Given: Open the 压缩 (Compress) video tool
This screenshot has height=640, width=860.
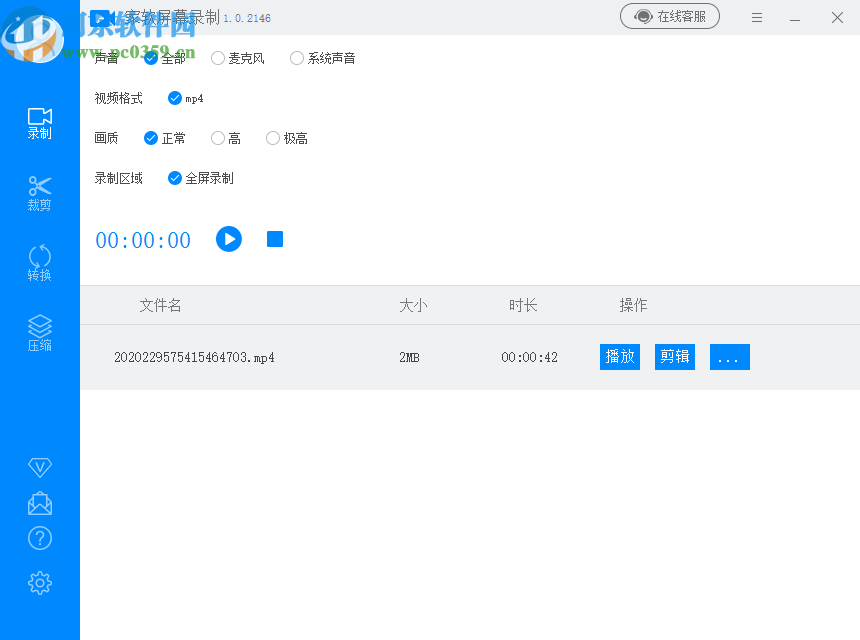Looking at the screenshot, I should pos(39,330).
